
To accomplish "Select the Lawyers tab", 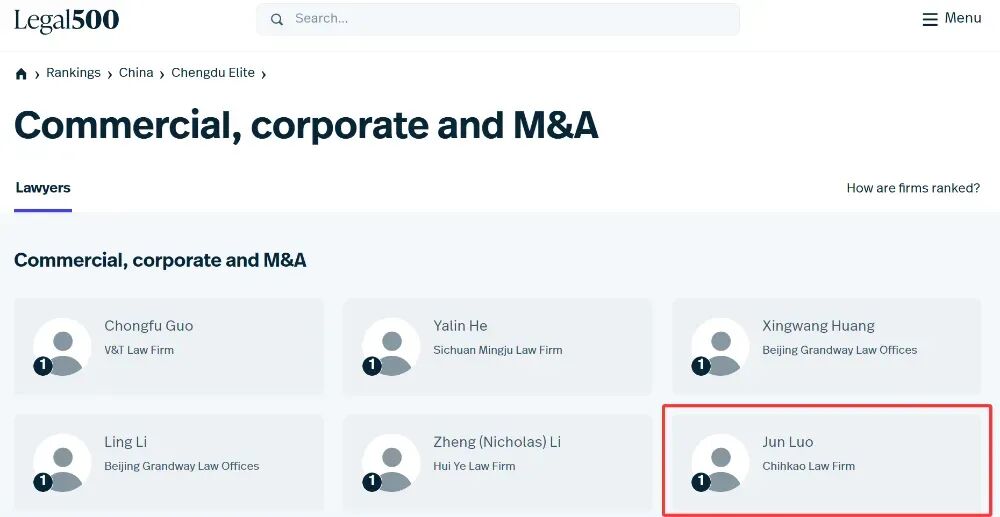I will 43,188.
